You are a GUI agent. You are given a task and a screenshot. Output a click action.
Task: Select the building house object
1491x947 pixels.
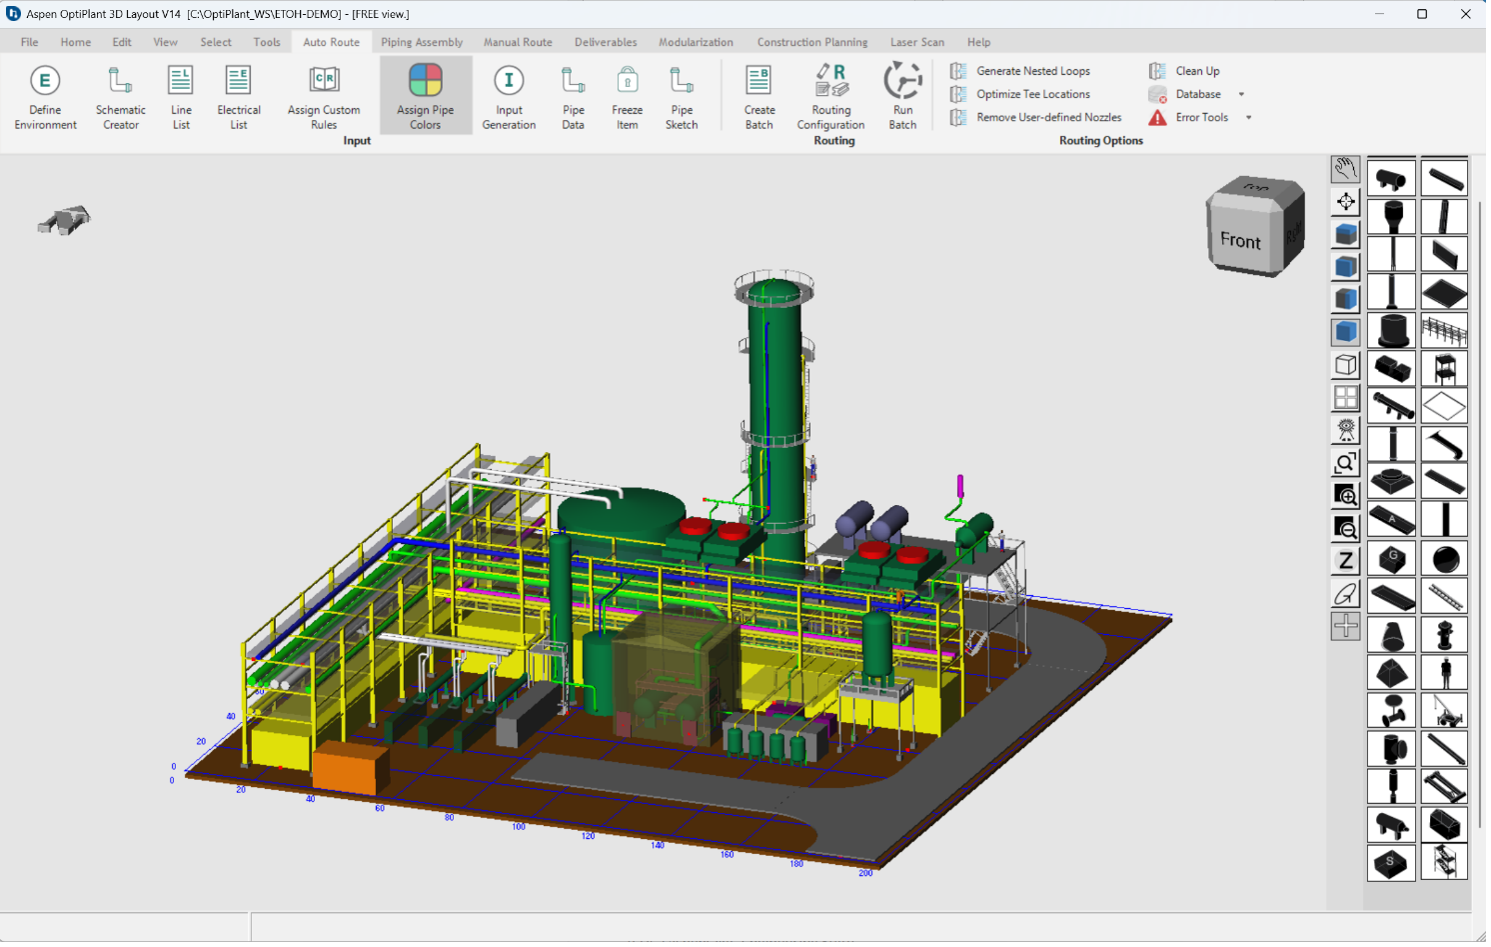tap(1444, 825)
